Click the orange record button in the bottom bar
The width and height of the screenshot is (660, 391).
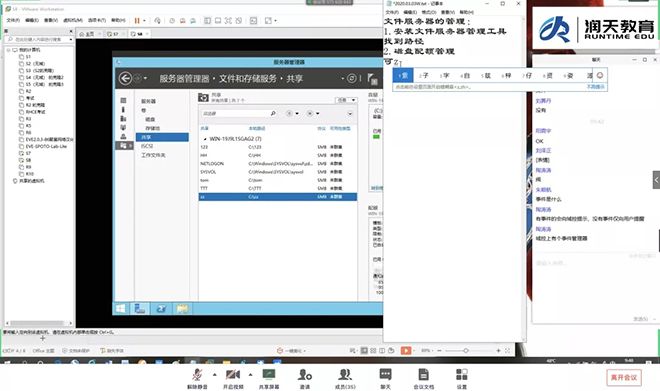tap(406, 351)
